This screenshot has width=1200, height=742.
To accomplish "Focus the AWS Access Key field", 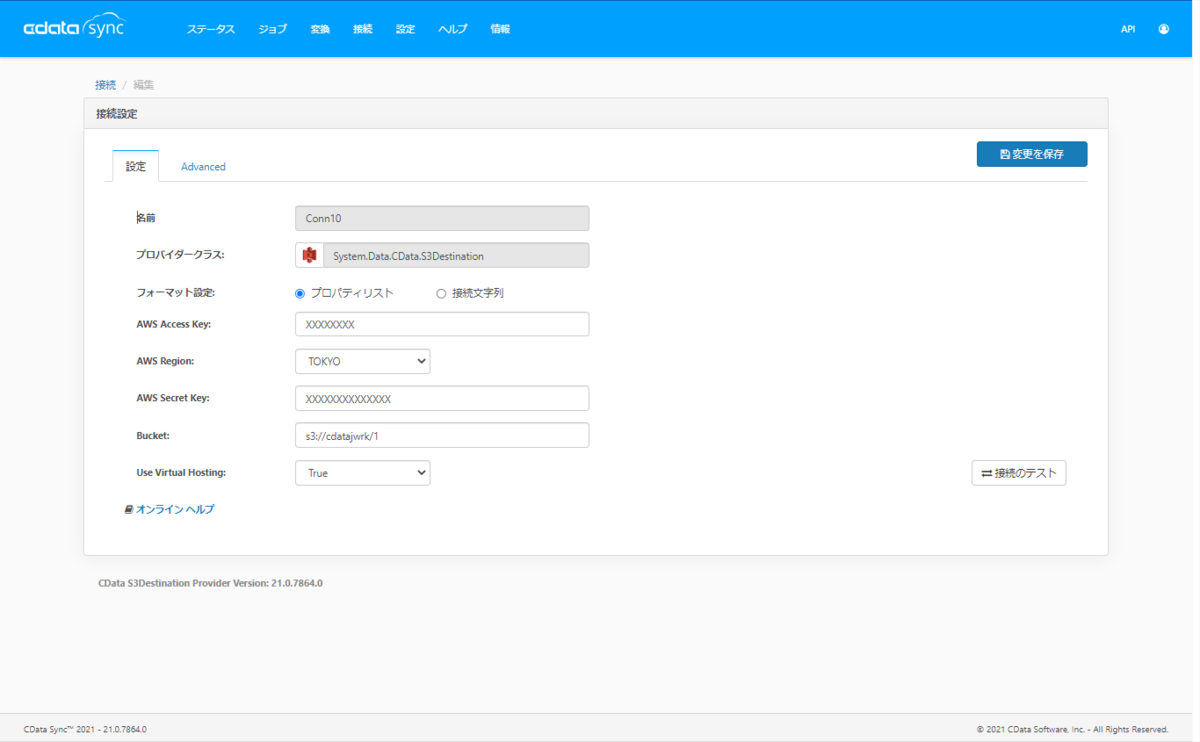I will click(442, 324).
